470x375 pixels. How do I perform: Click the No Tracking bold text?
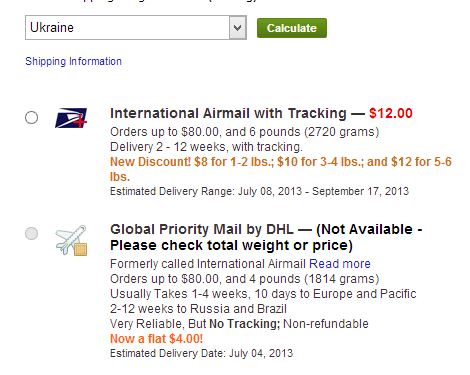245,324
